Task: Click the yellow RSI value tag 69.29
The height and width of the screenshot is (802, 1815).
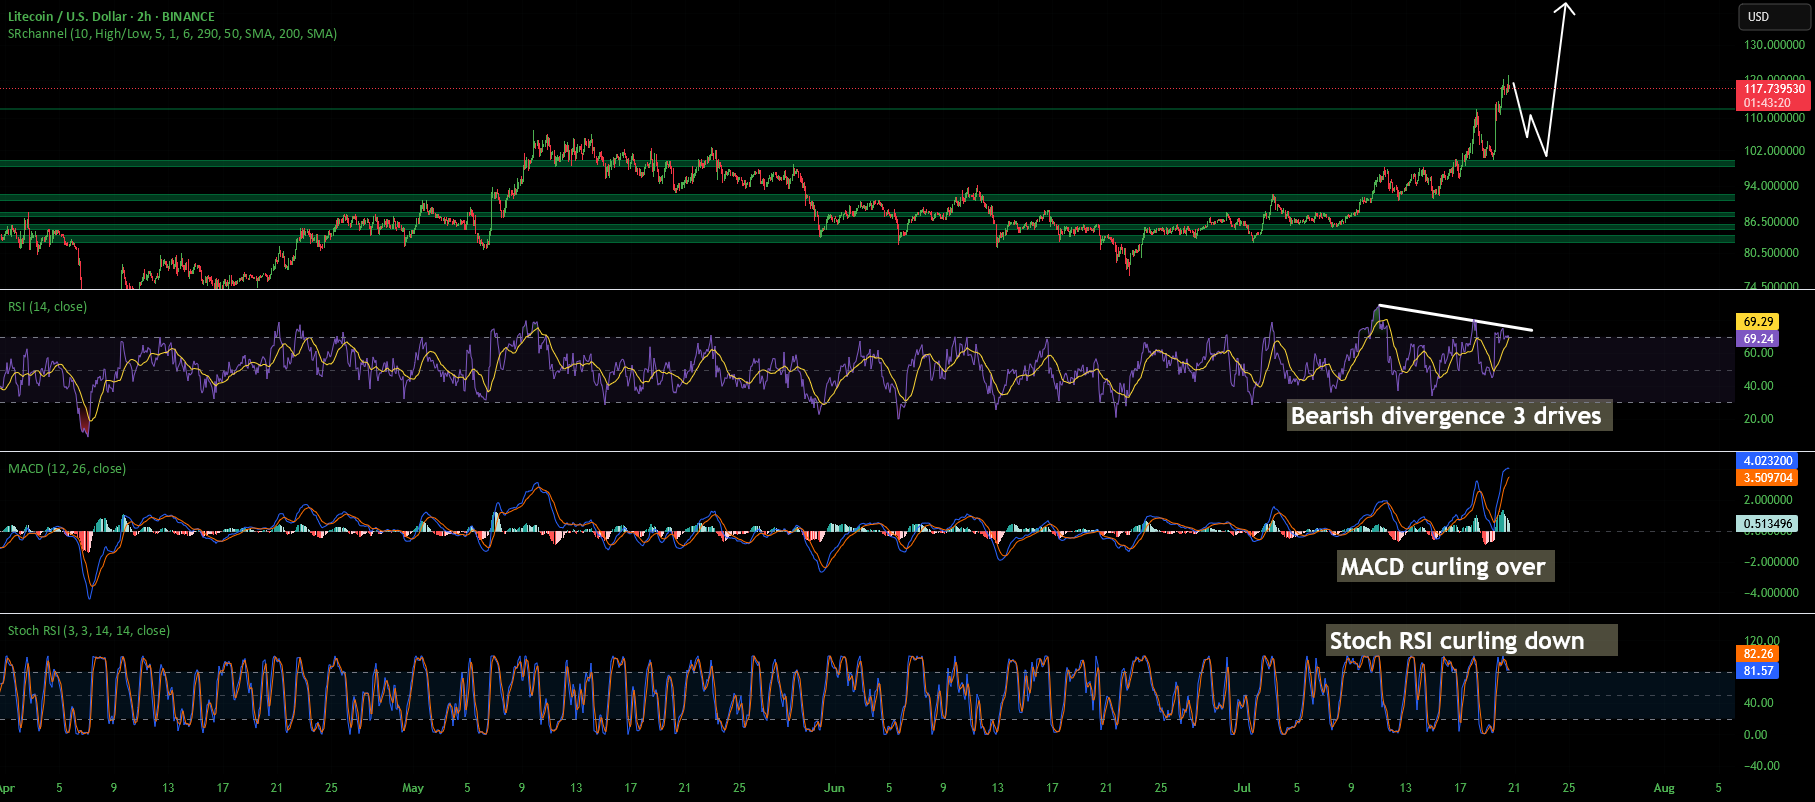Action: (x=1758, y=321)
